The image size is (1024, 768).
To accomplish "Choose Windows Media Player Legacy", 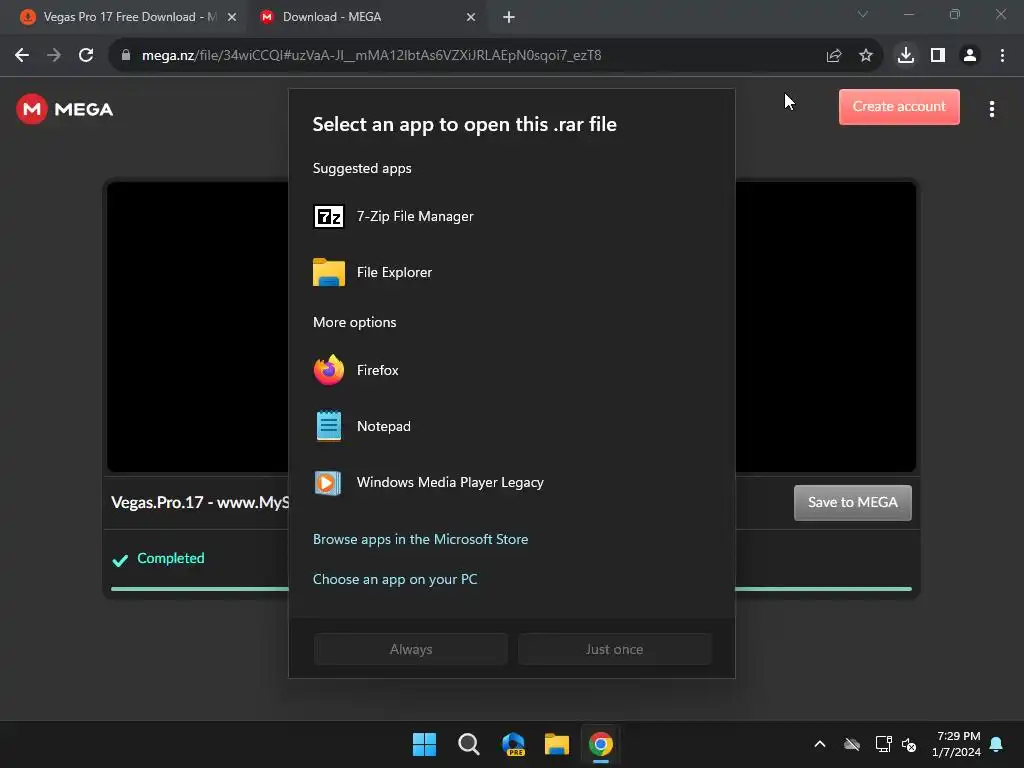I will click(x=511, y=483).
